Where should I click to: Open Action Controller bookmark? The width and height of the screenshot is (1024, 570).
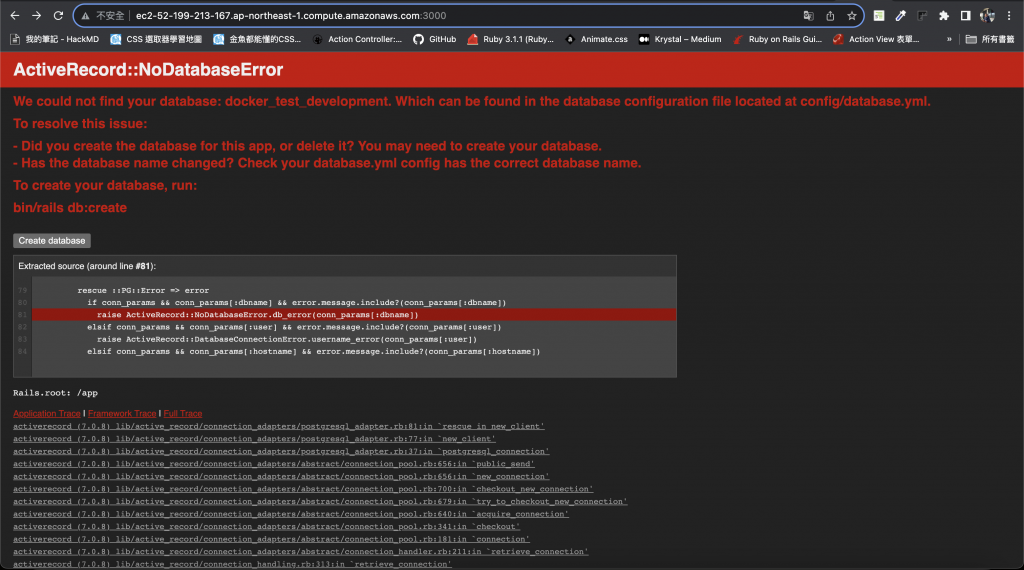click(x=357, y=39)
